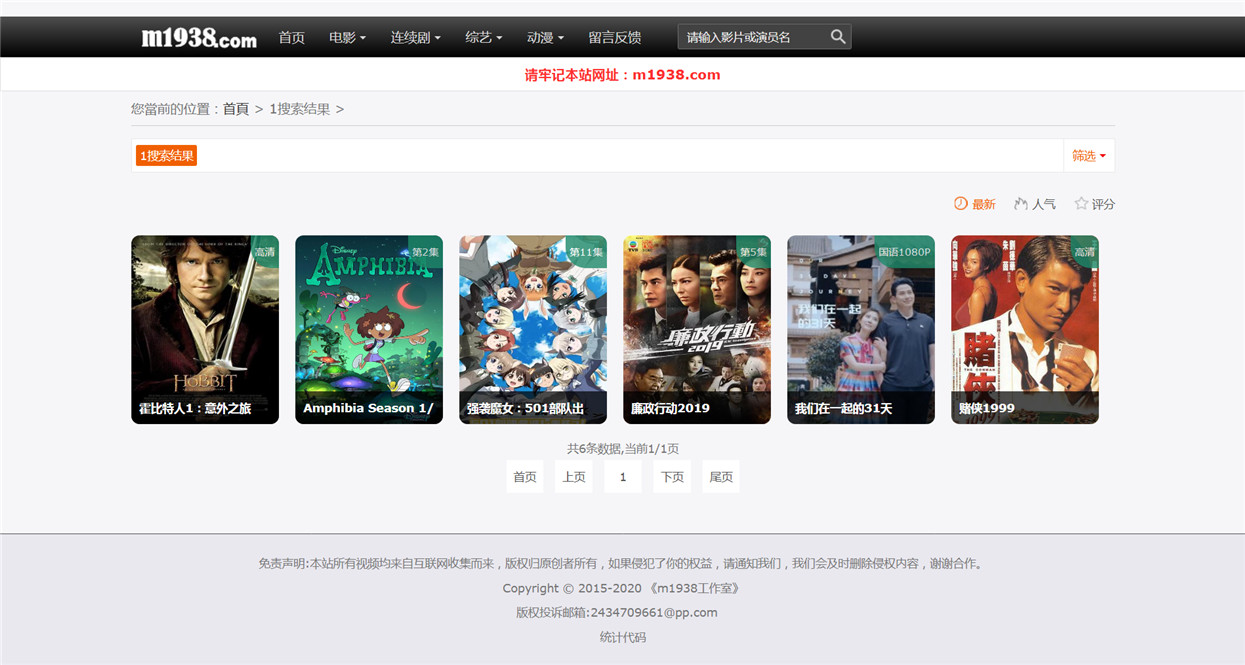Click the 下页 pagination button
The image size is (1245, 665).
click(x=672, y=477)
